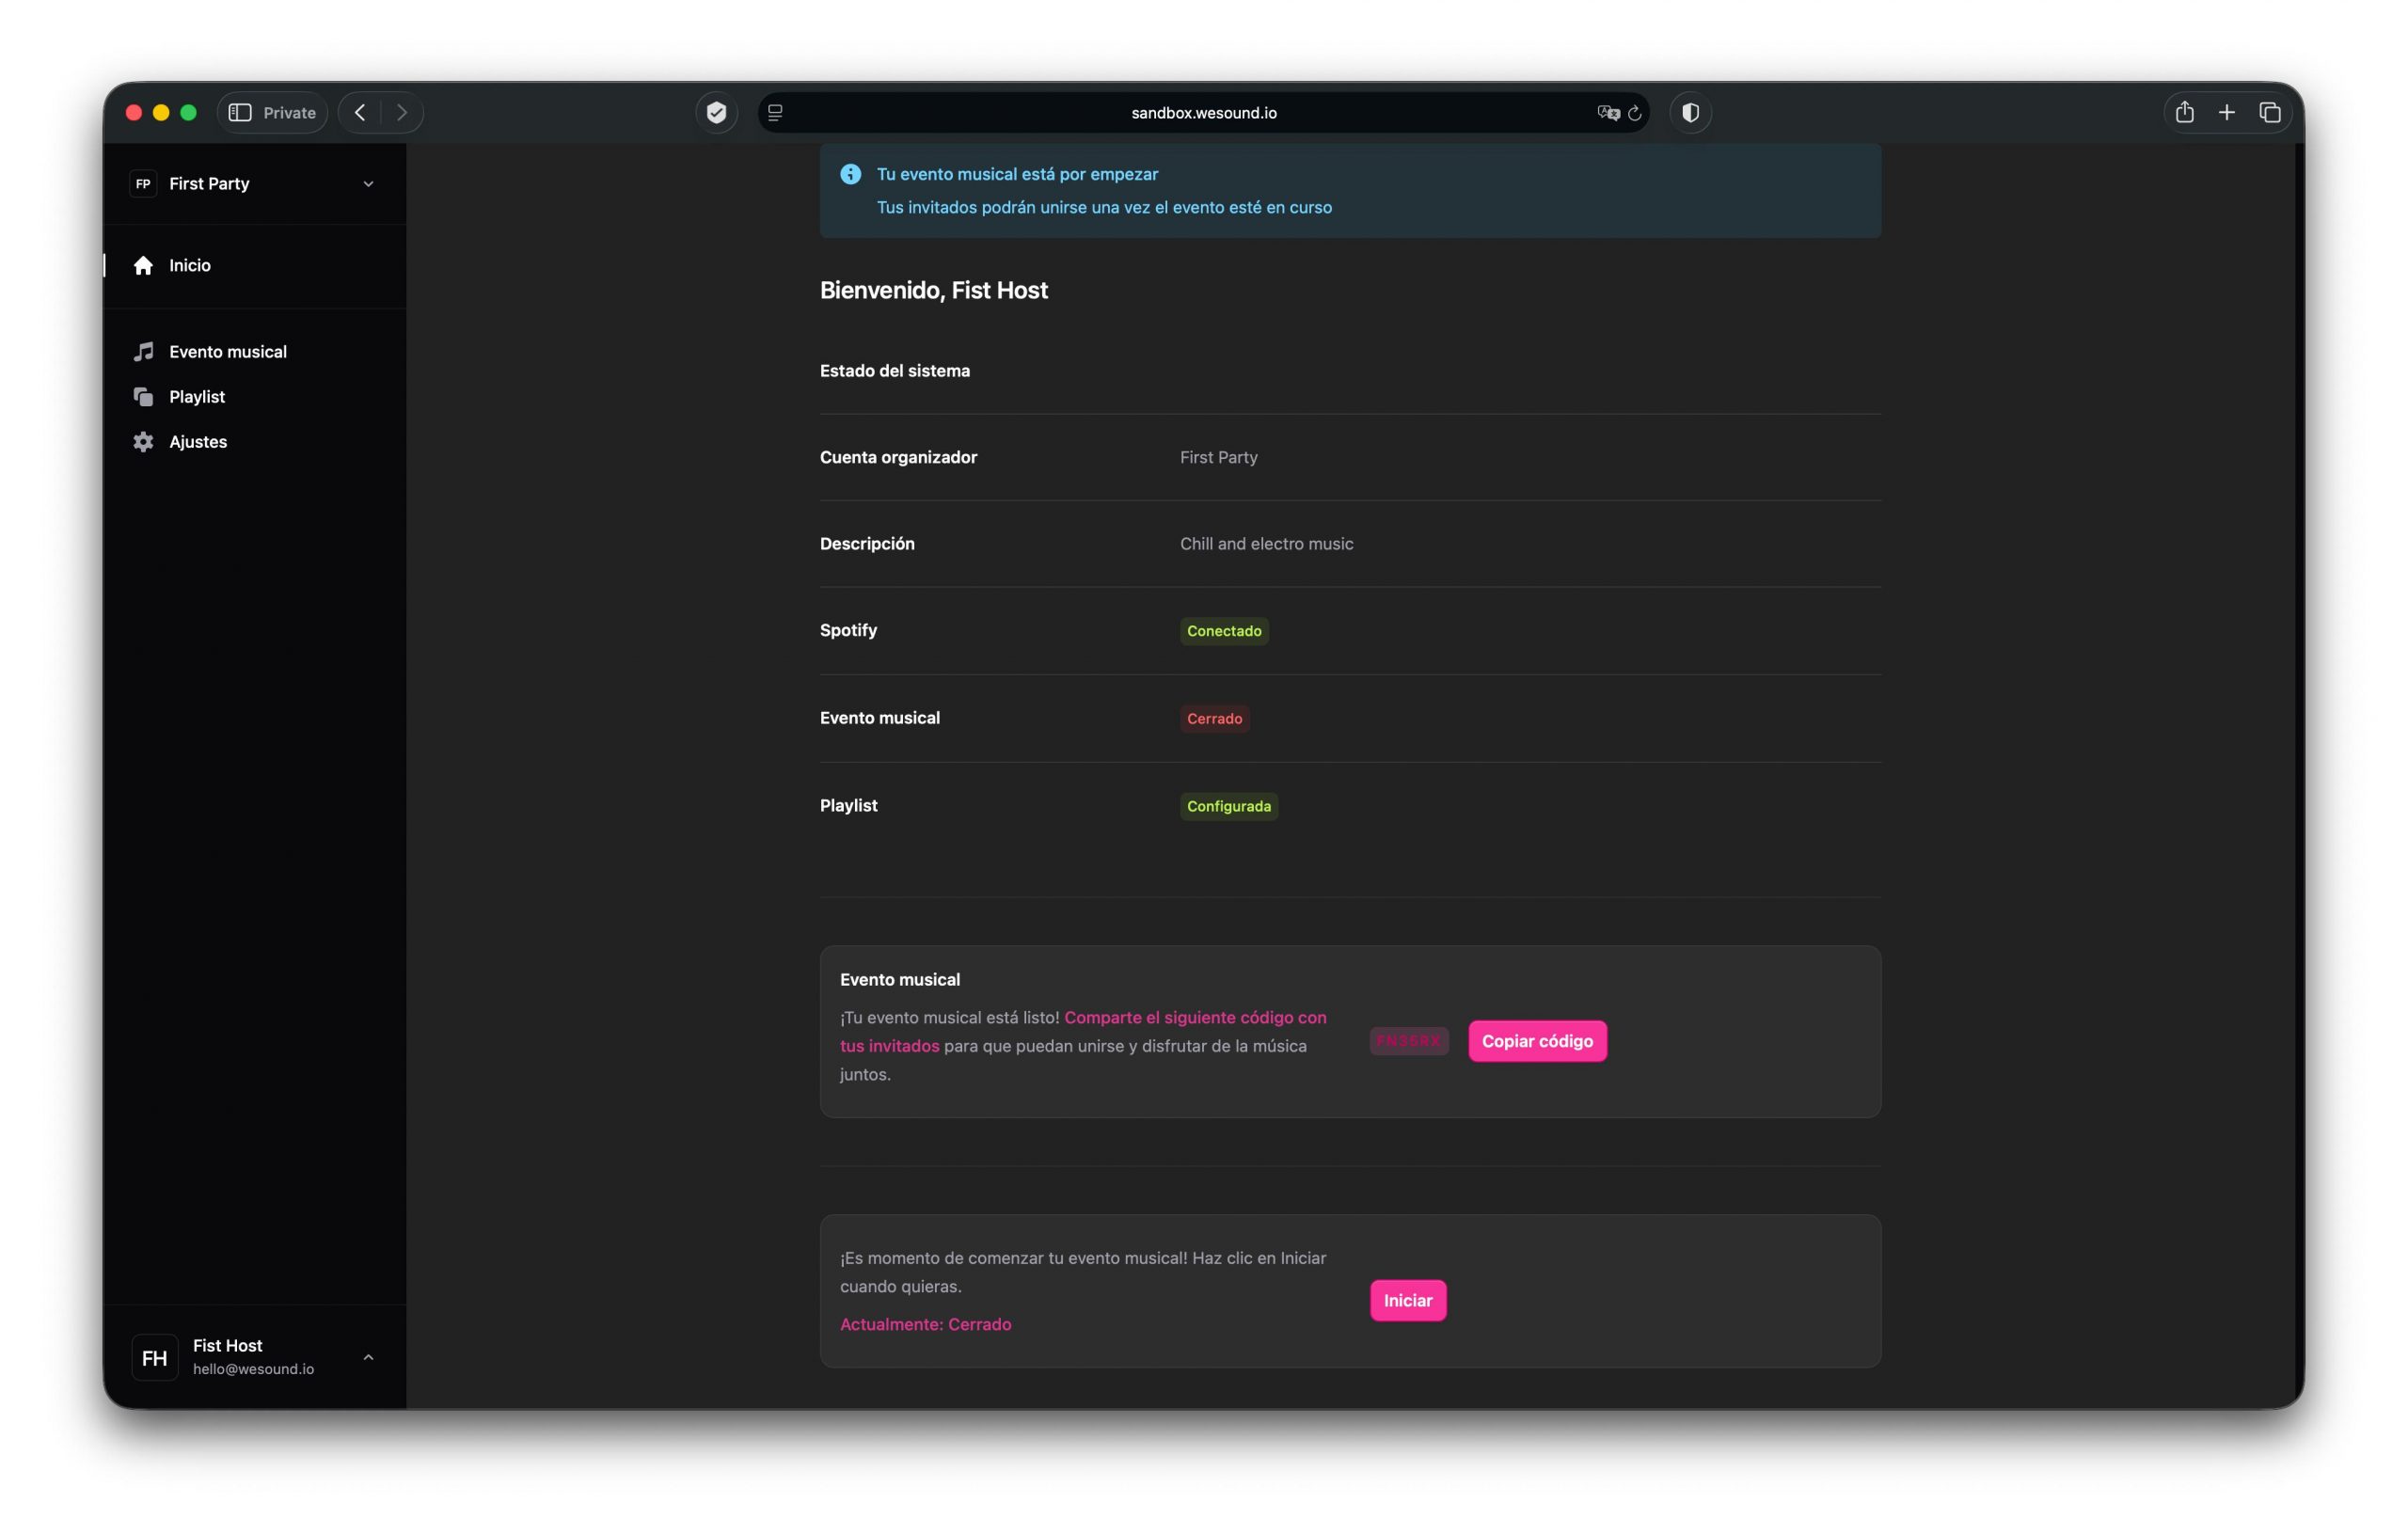Viewport: 2408px width, 1534px height.
Task: Click the Cerrado badge for Evento musical
Action: (x=1215, y=718)
